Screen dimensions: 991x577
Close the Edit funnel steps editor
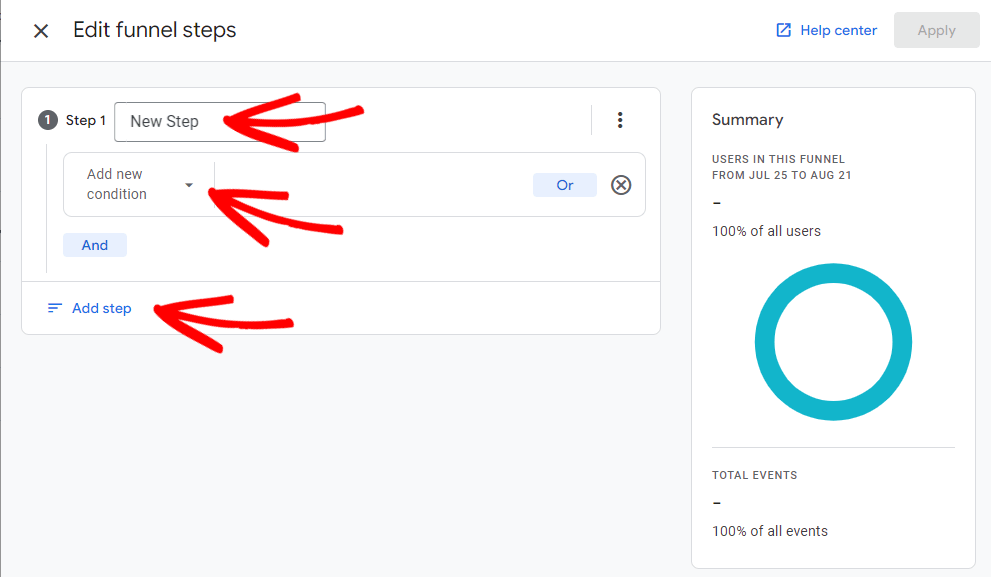[40, 30]
